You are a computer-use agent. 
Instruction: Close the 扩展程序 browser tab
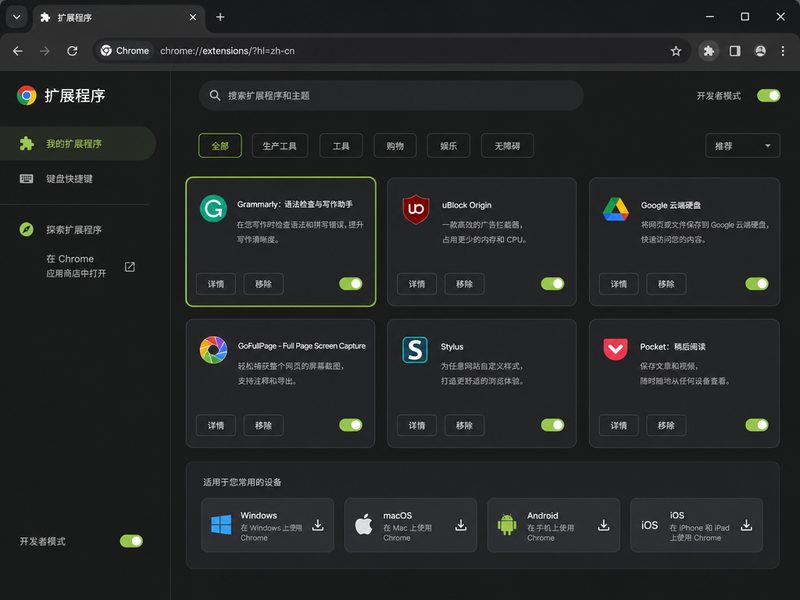(x=193, y=17)
